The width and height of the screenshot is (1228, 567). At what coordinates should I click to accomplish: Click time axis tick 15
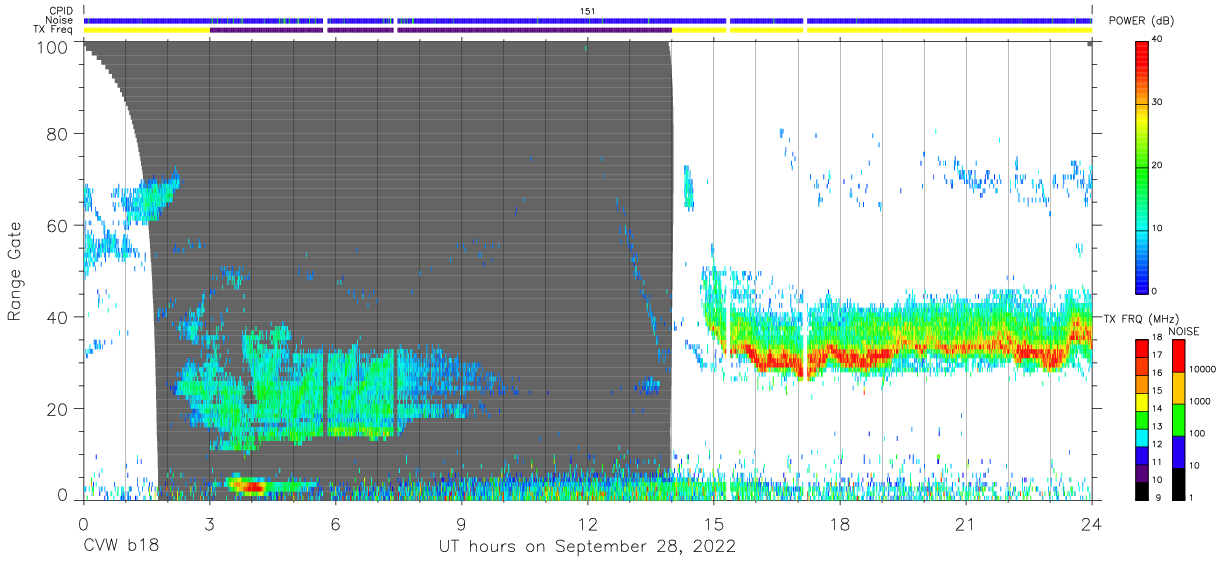713,524
